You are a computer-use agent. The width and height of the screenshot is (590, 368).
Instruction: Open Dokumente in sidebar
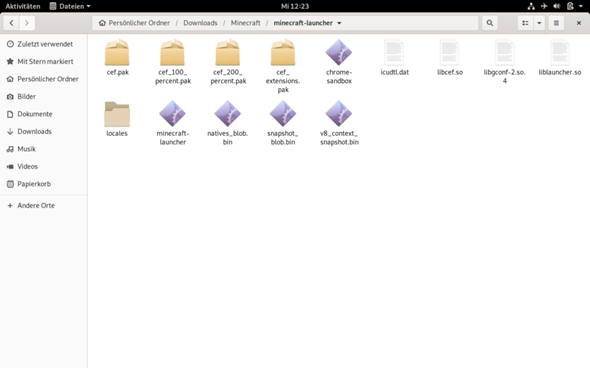[44, 114]
